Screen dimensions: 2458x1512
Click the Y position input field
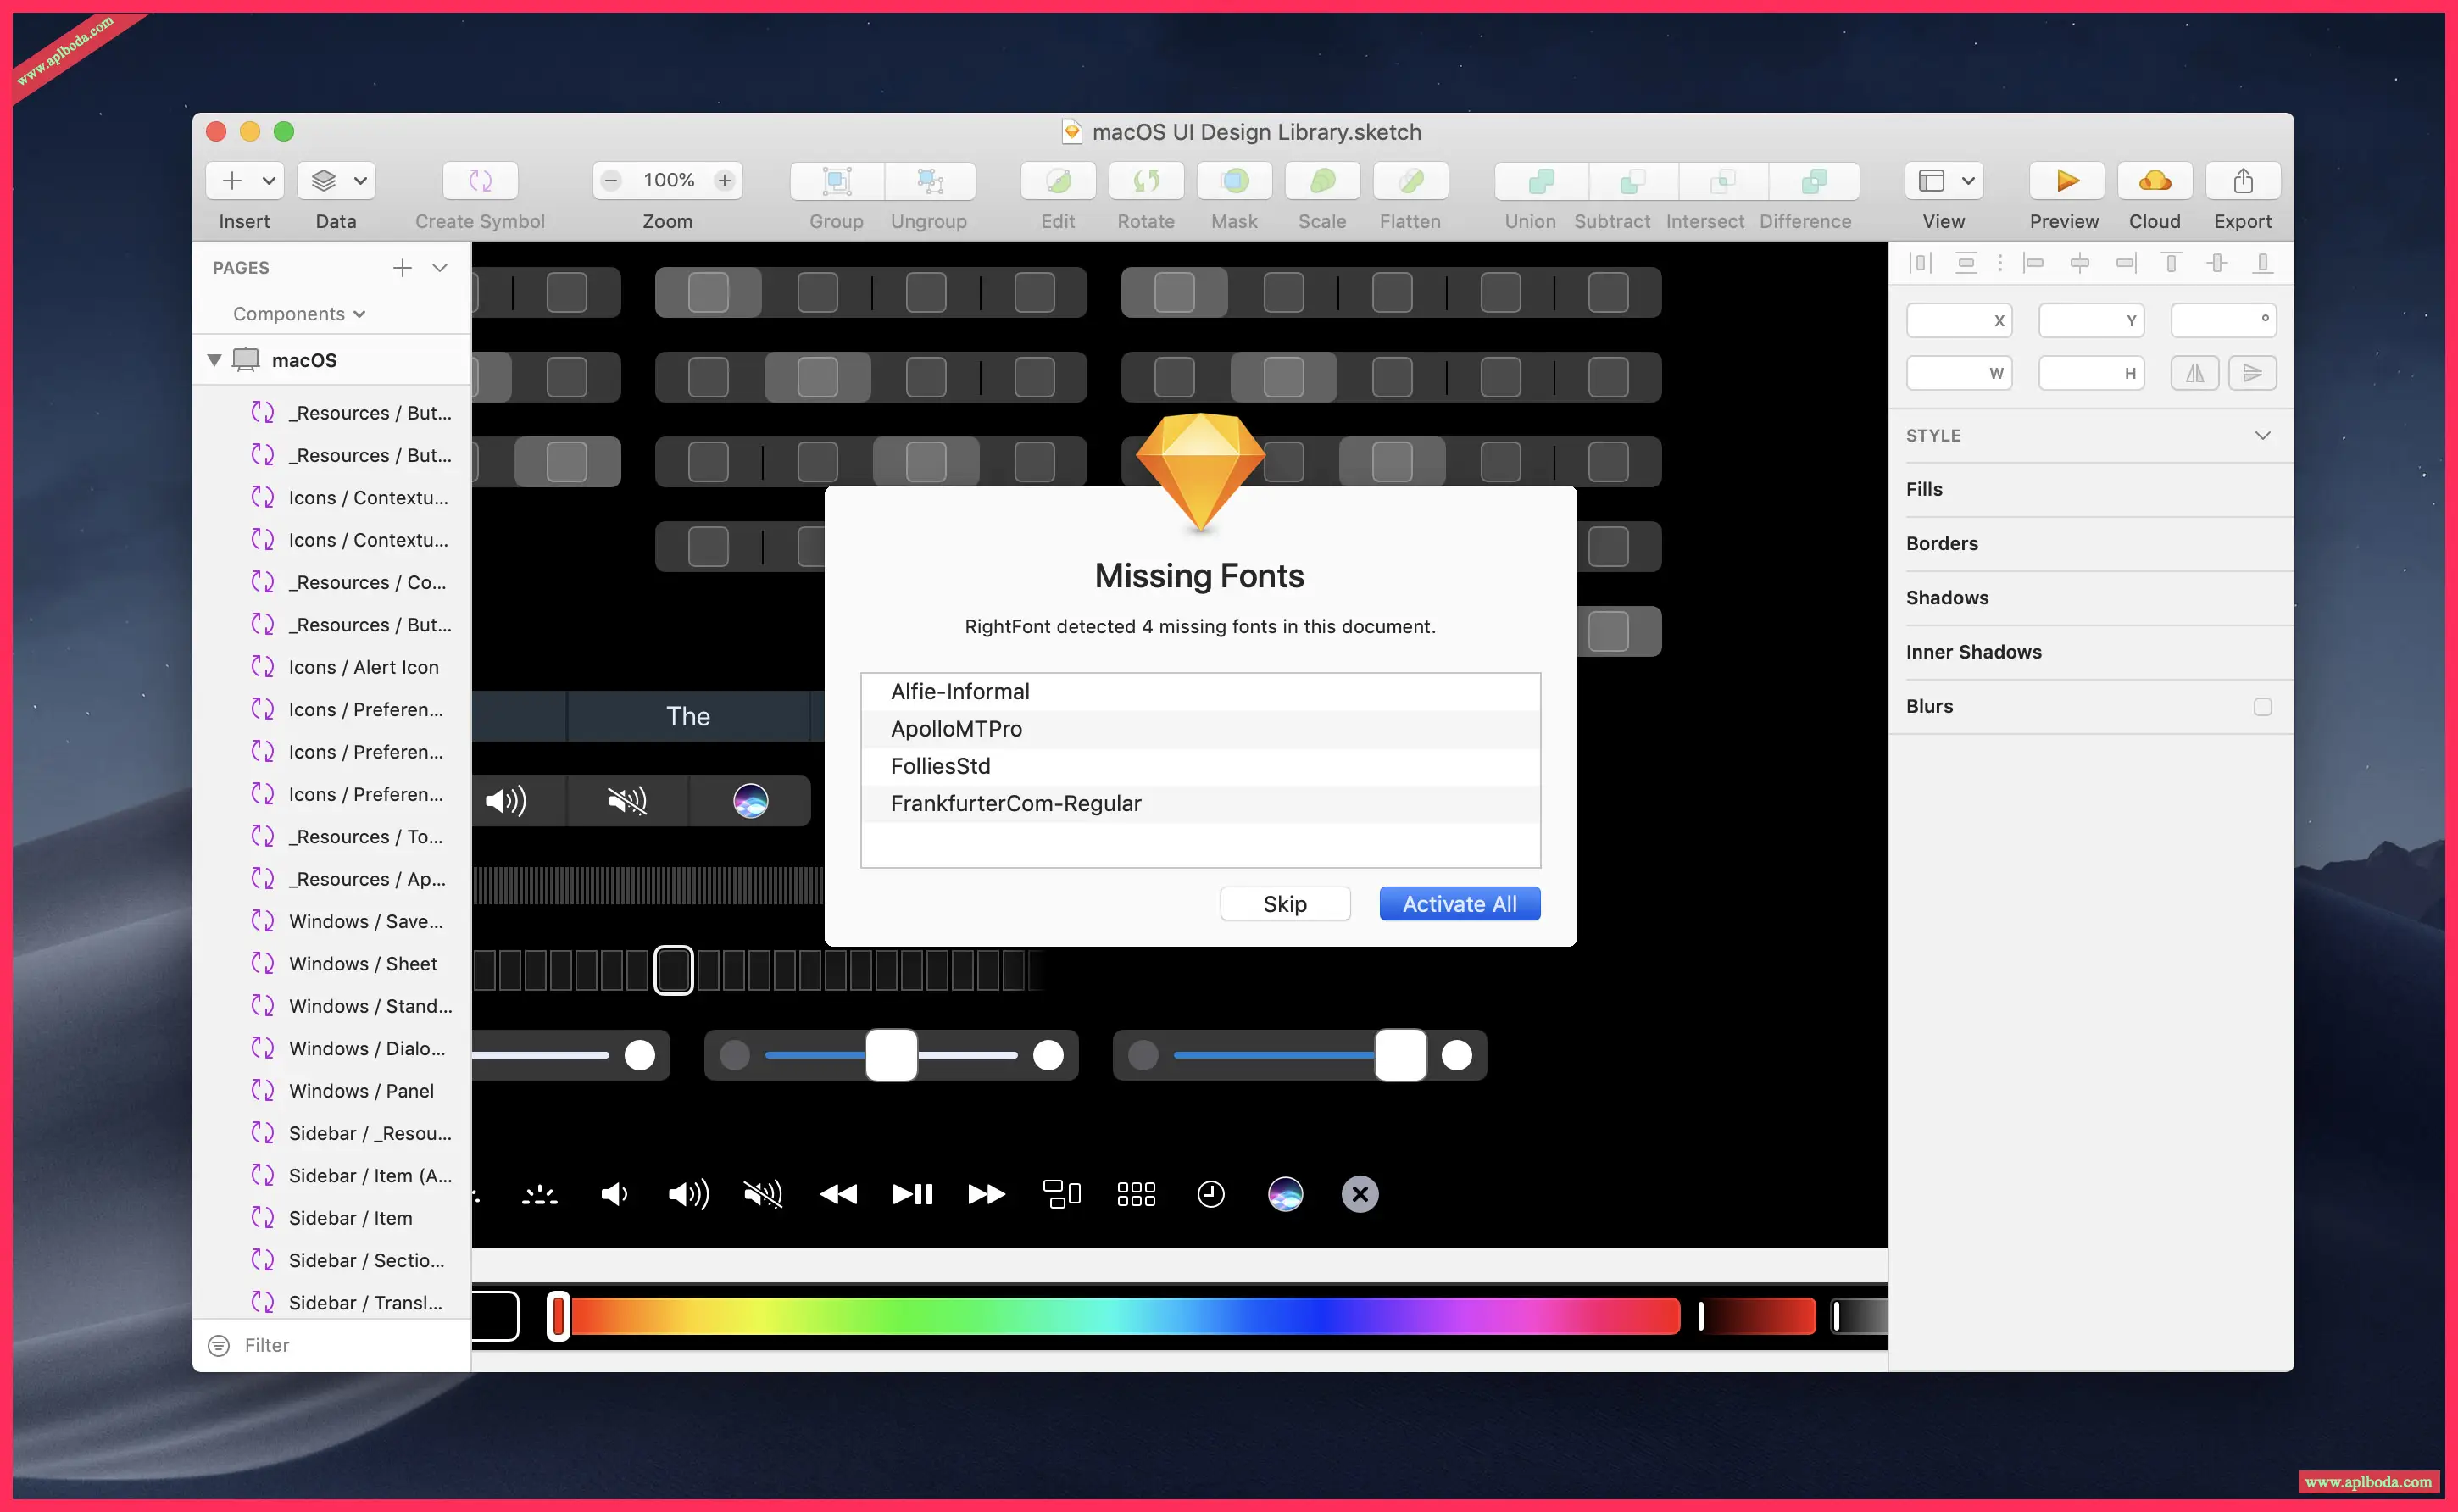coord(2091,321)
